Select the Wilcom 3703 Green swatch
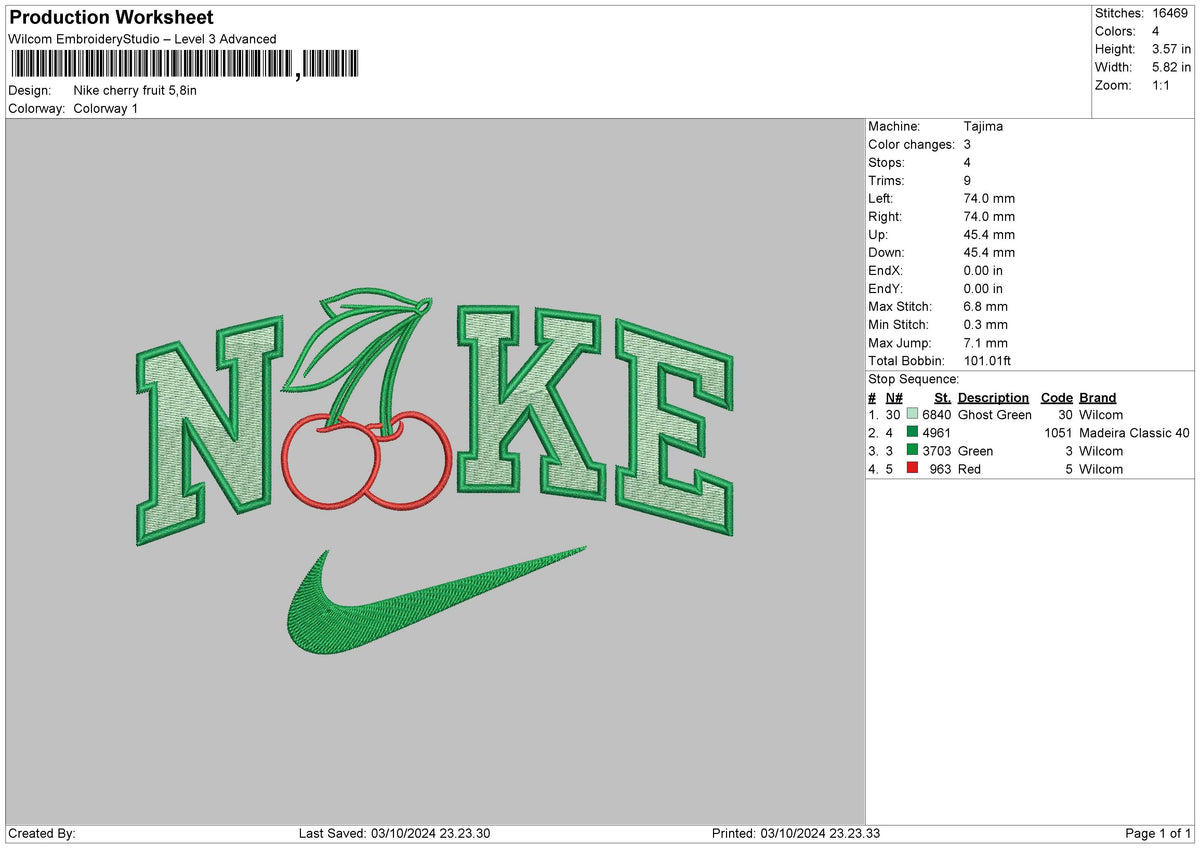This screenshot has height=848, width=1200. coord(910,450)
